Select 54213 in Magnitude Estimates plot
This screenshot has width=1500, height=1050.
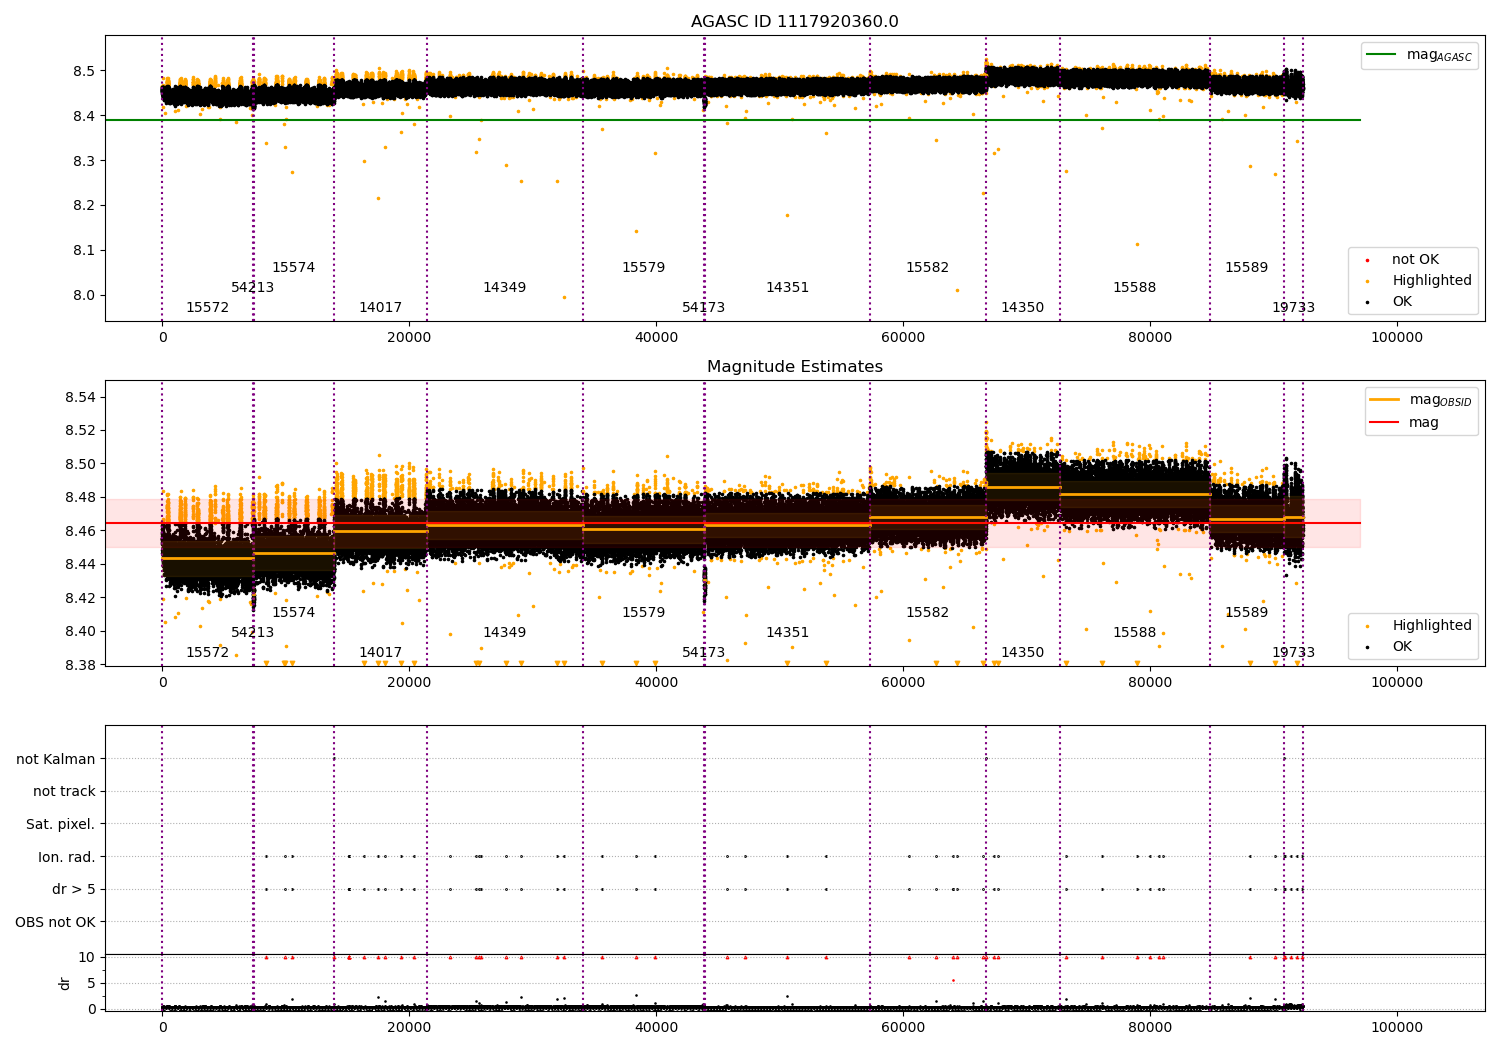click(x=252, y=633)
